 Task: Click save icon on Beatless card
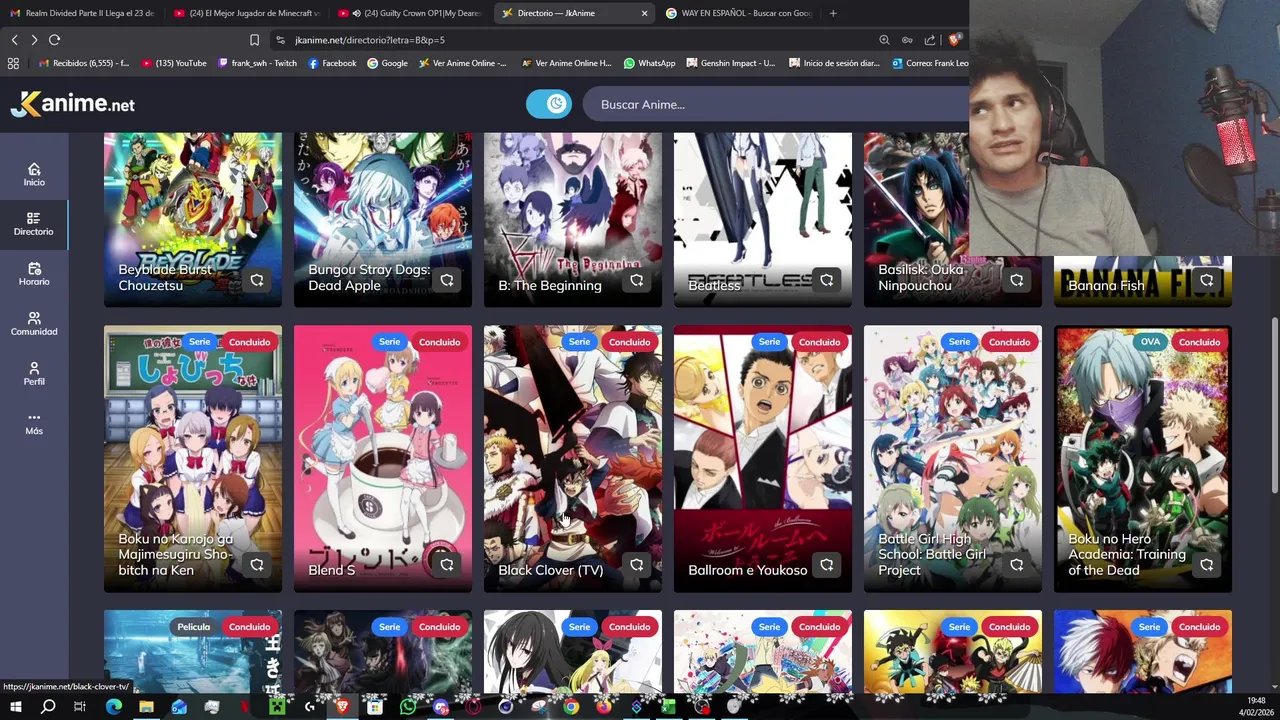[x=827, y=280]
